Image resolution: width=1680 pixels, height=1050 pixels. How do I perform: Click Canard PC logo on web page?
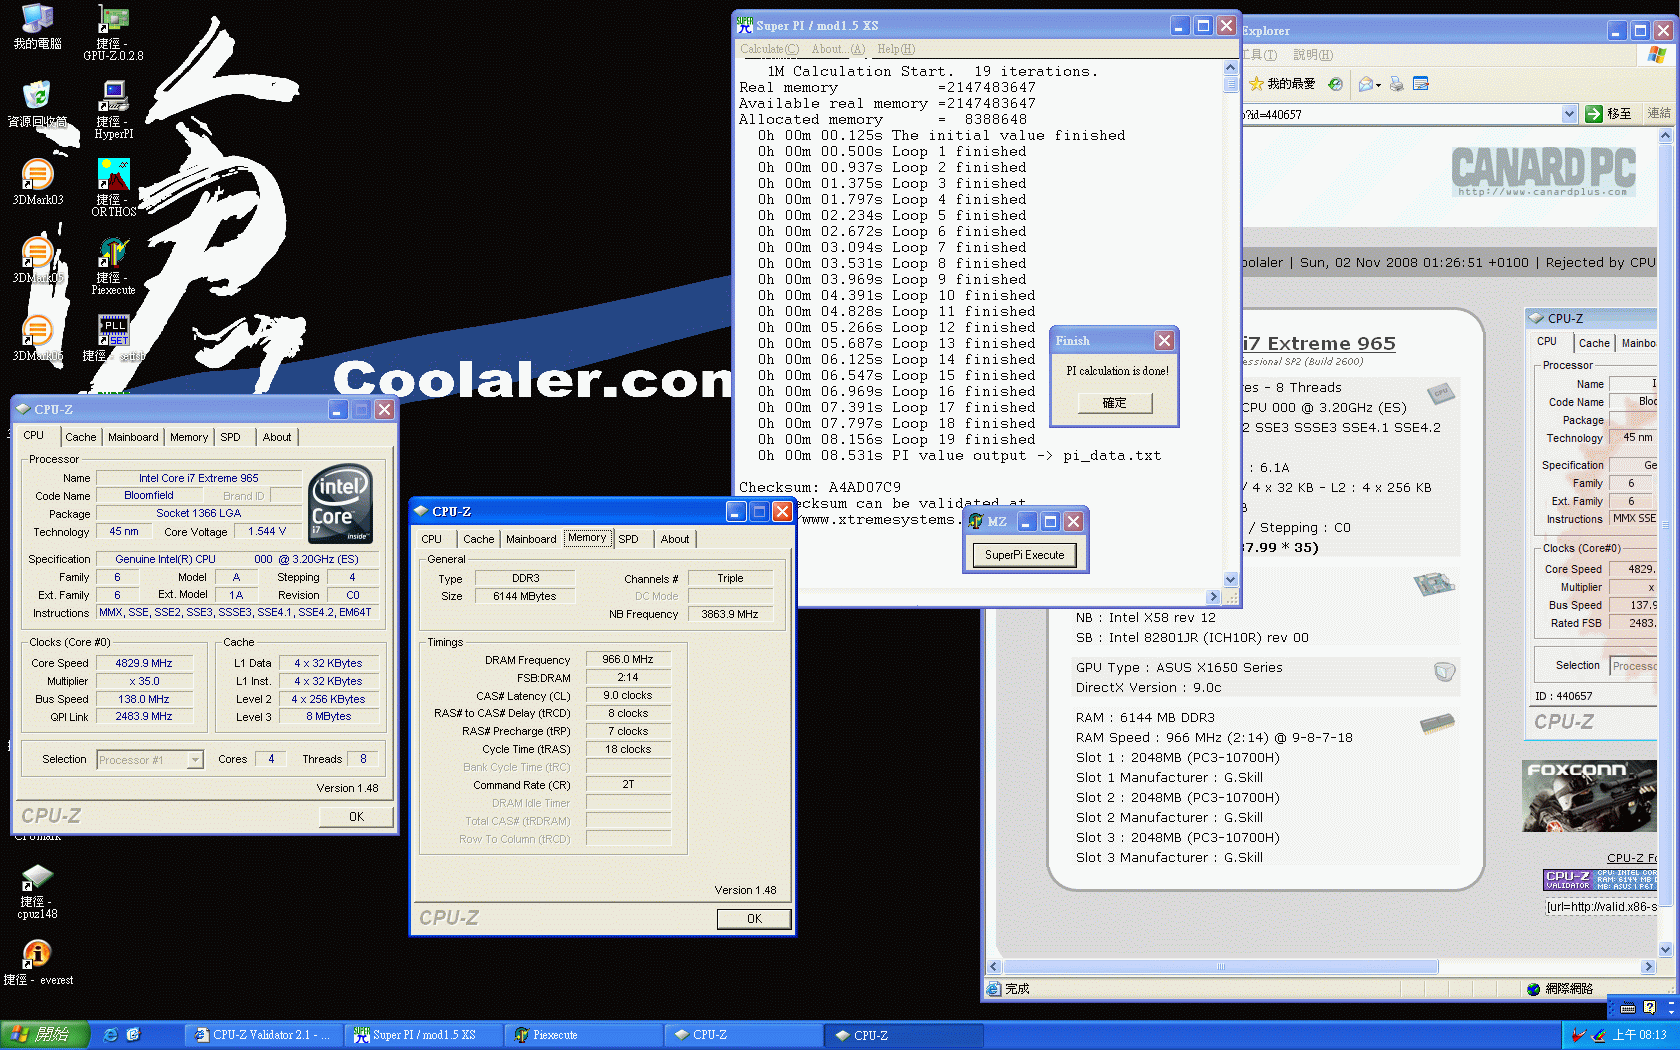coord(1543,171)
